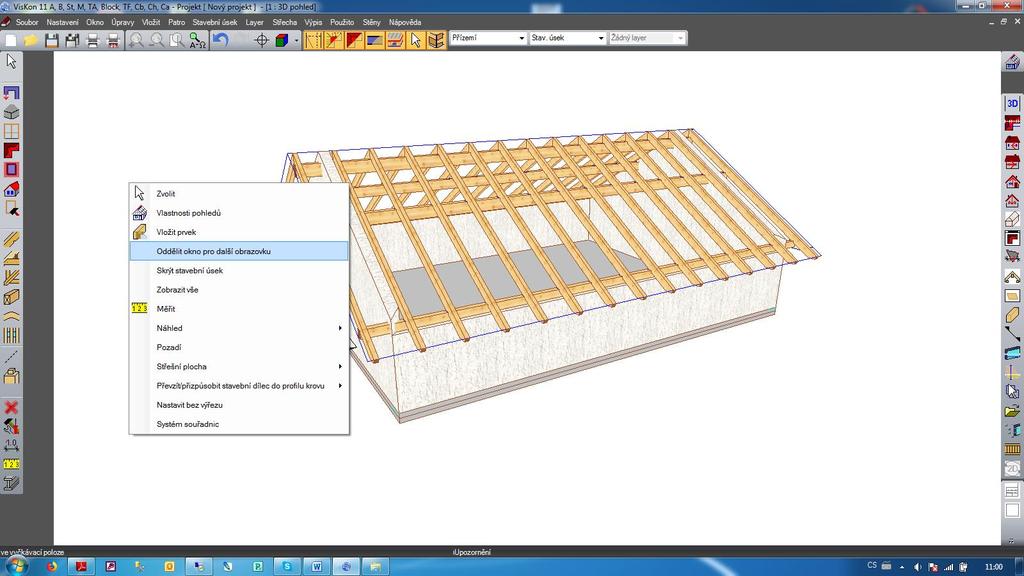Expand the Náhled submenu
Screen dimensions: 1024x576
(x=239, y=328)
